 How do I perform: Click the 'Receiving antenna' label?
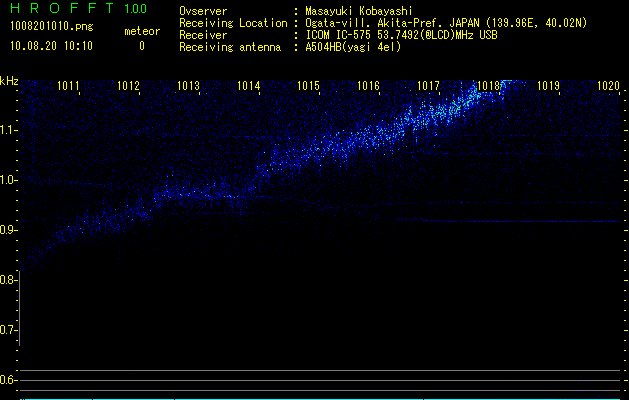click(x=230, y=47)
